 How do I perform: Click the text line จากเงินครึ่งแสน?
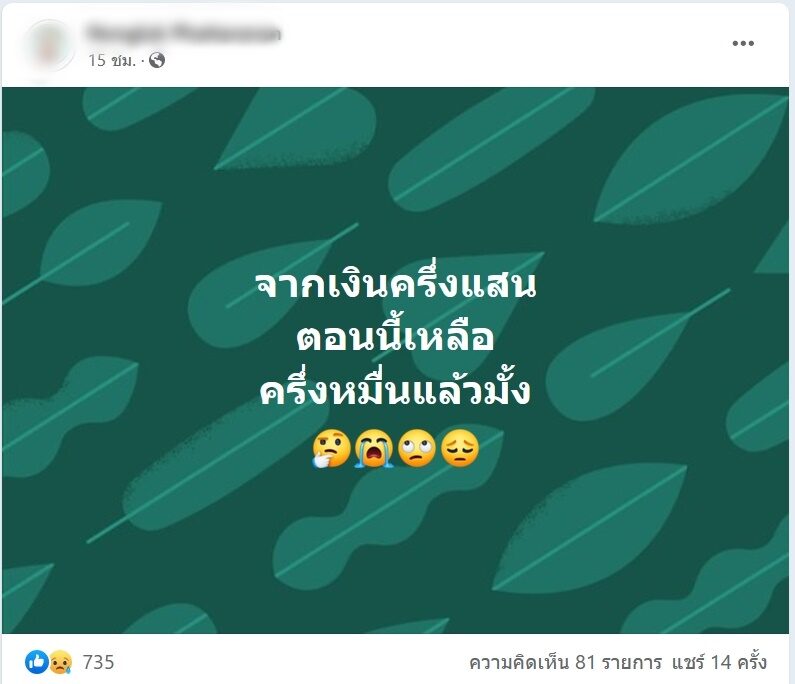pos(395,284)
